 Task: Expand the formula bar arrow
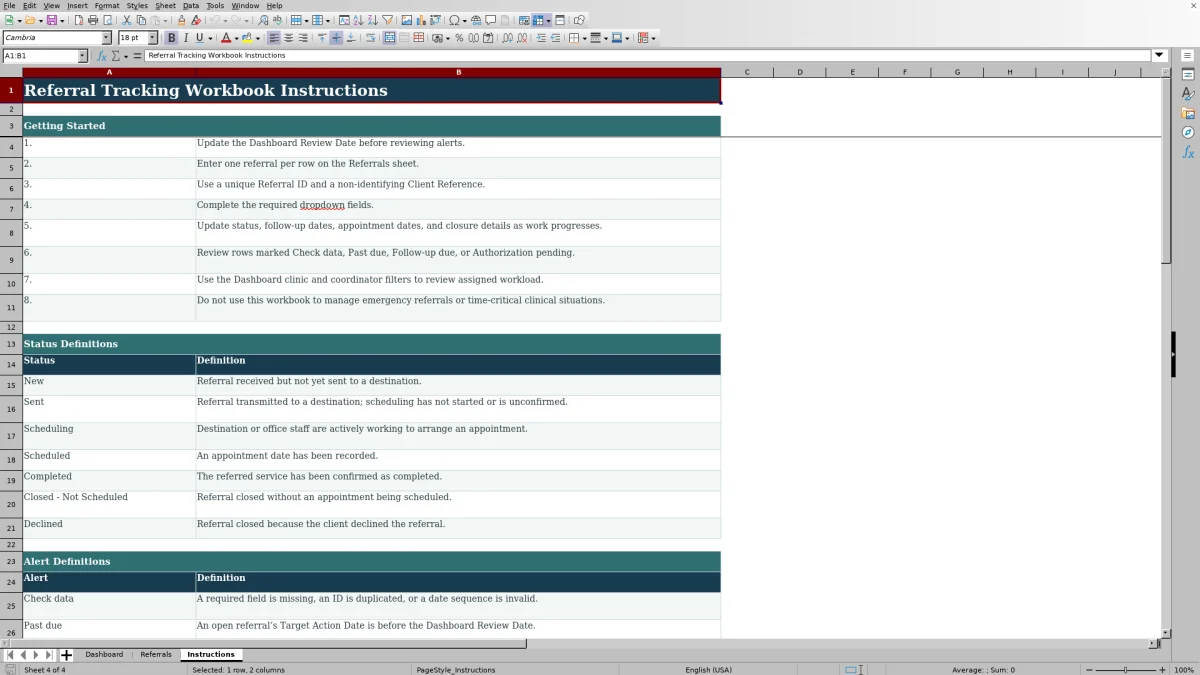[x=1160, y=56]
